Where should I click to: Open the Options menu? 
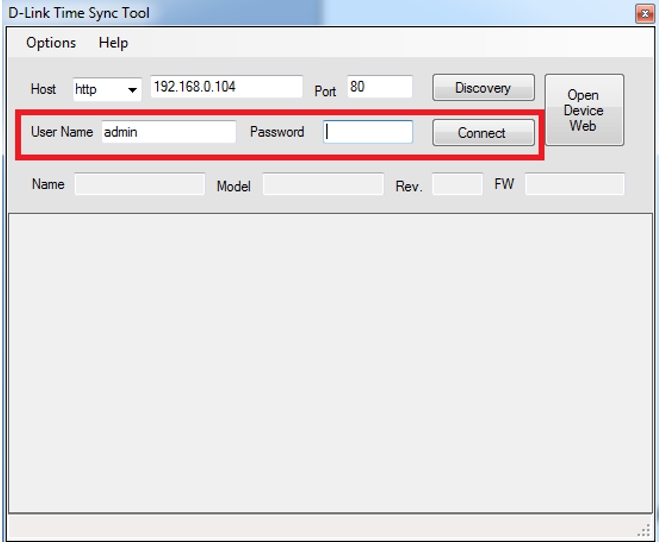pos(51,43)
